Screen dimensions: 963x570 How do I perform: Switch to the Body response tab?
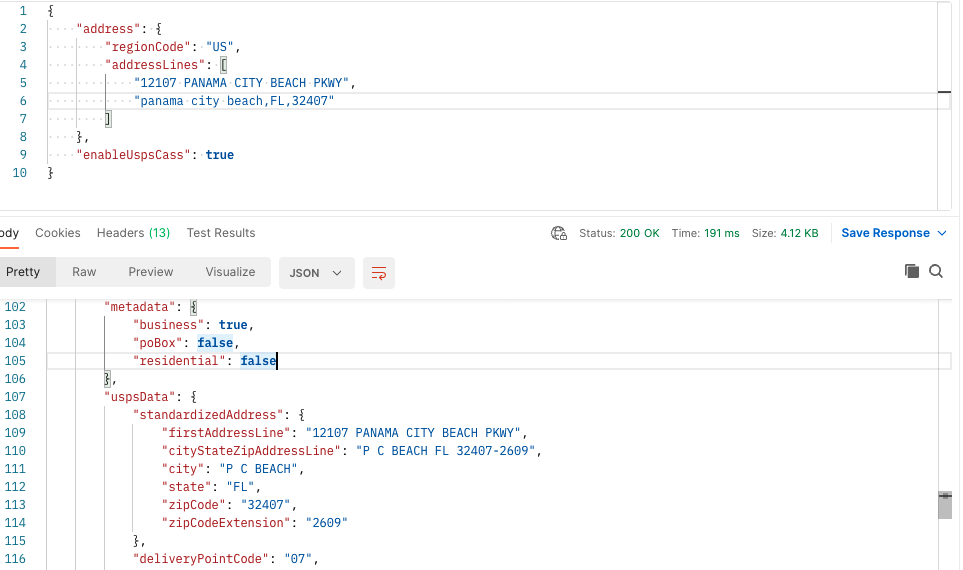click(8, 233)
